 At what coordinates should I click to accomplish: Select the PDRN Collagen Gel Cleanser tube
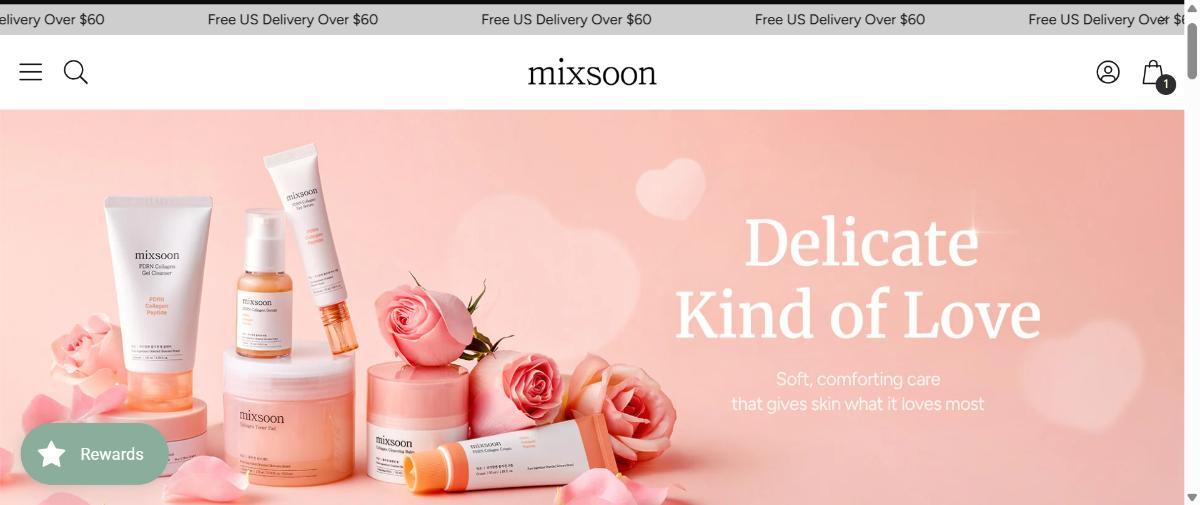158,302
